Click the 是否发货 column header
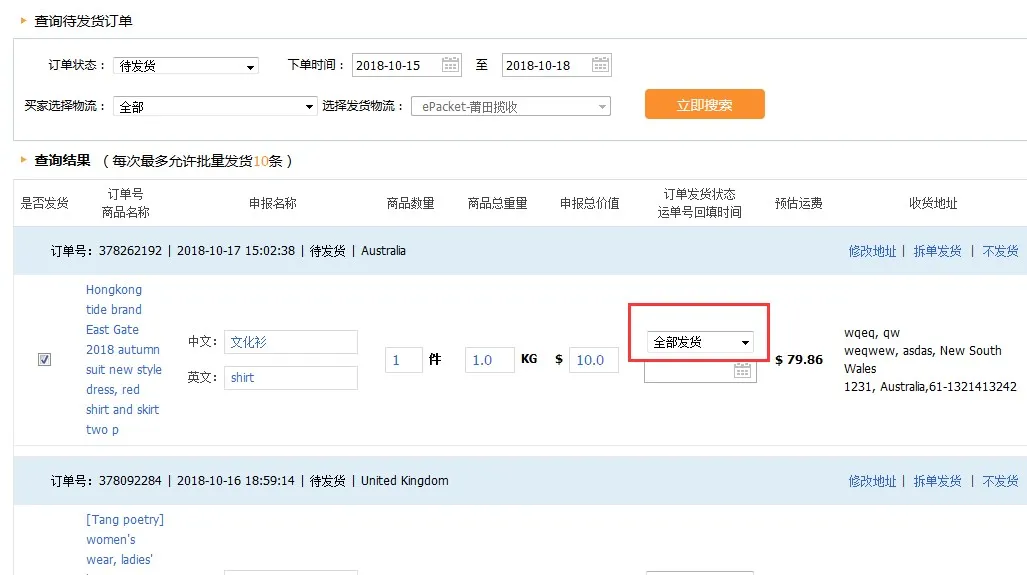The image size is (1027, 575). [45, 203]
